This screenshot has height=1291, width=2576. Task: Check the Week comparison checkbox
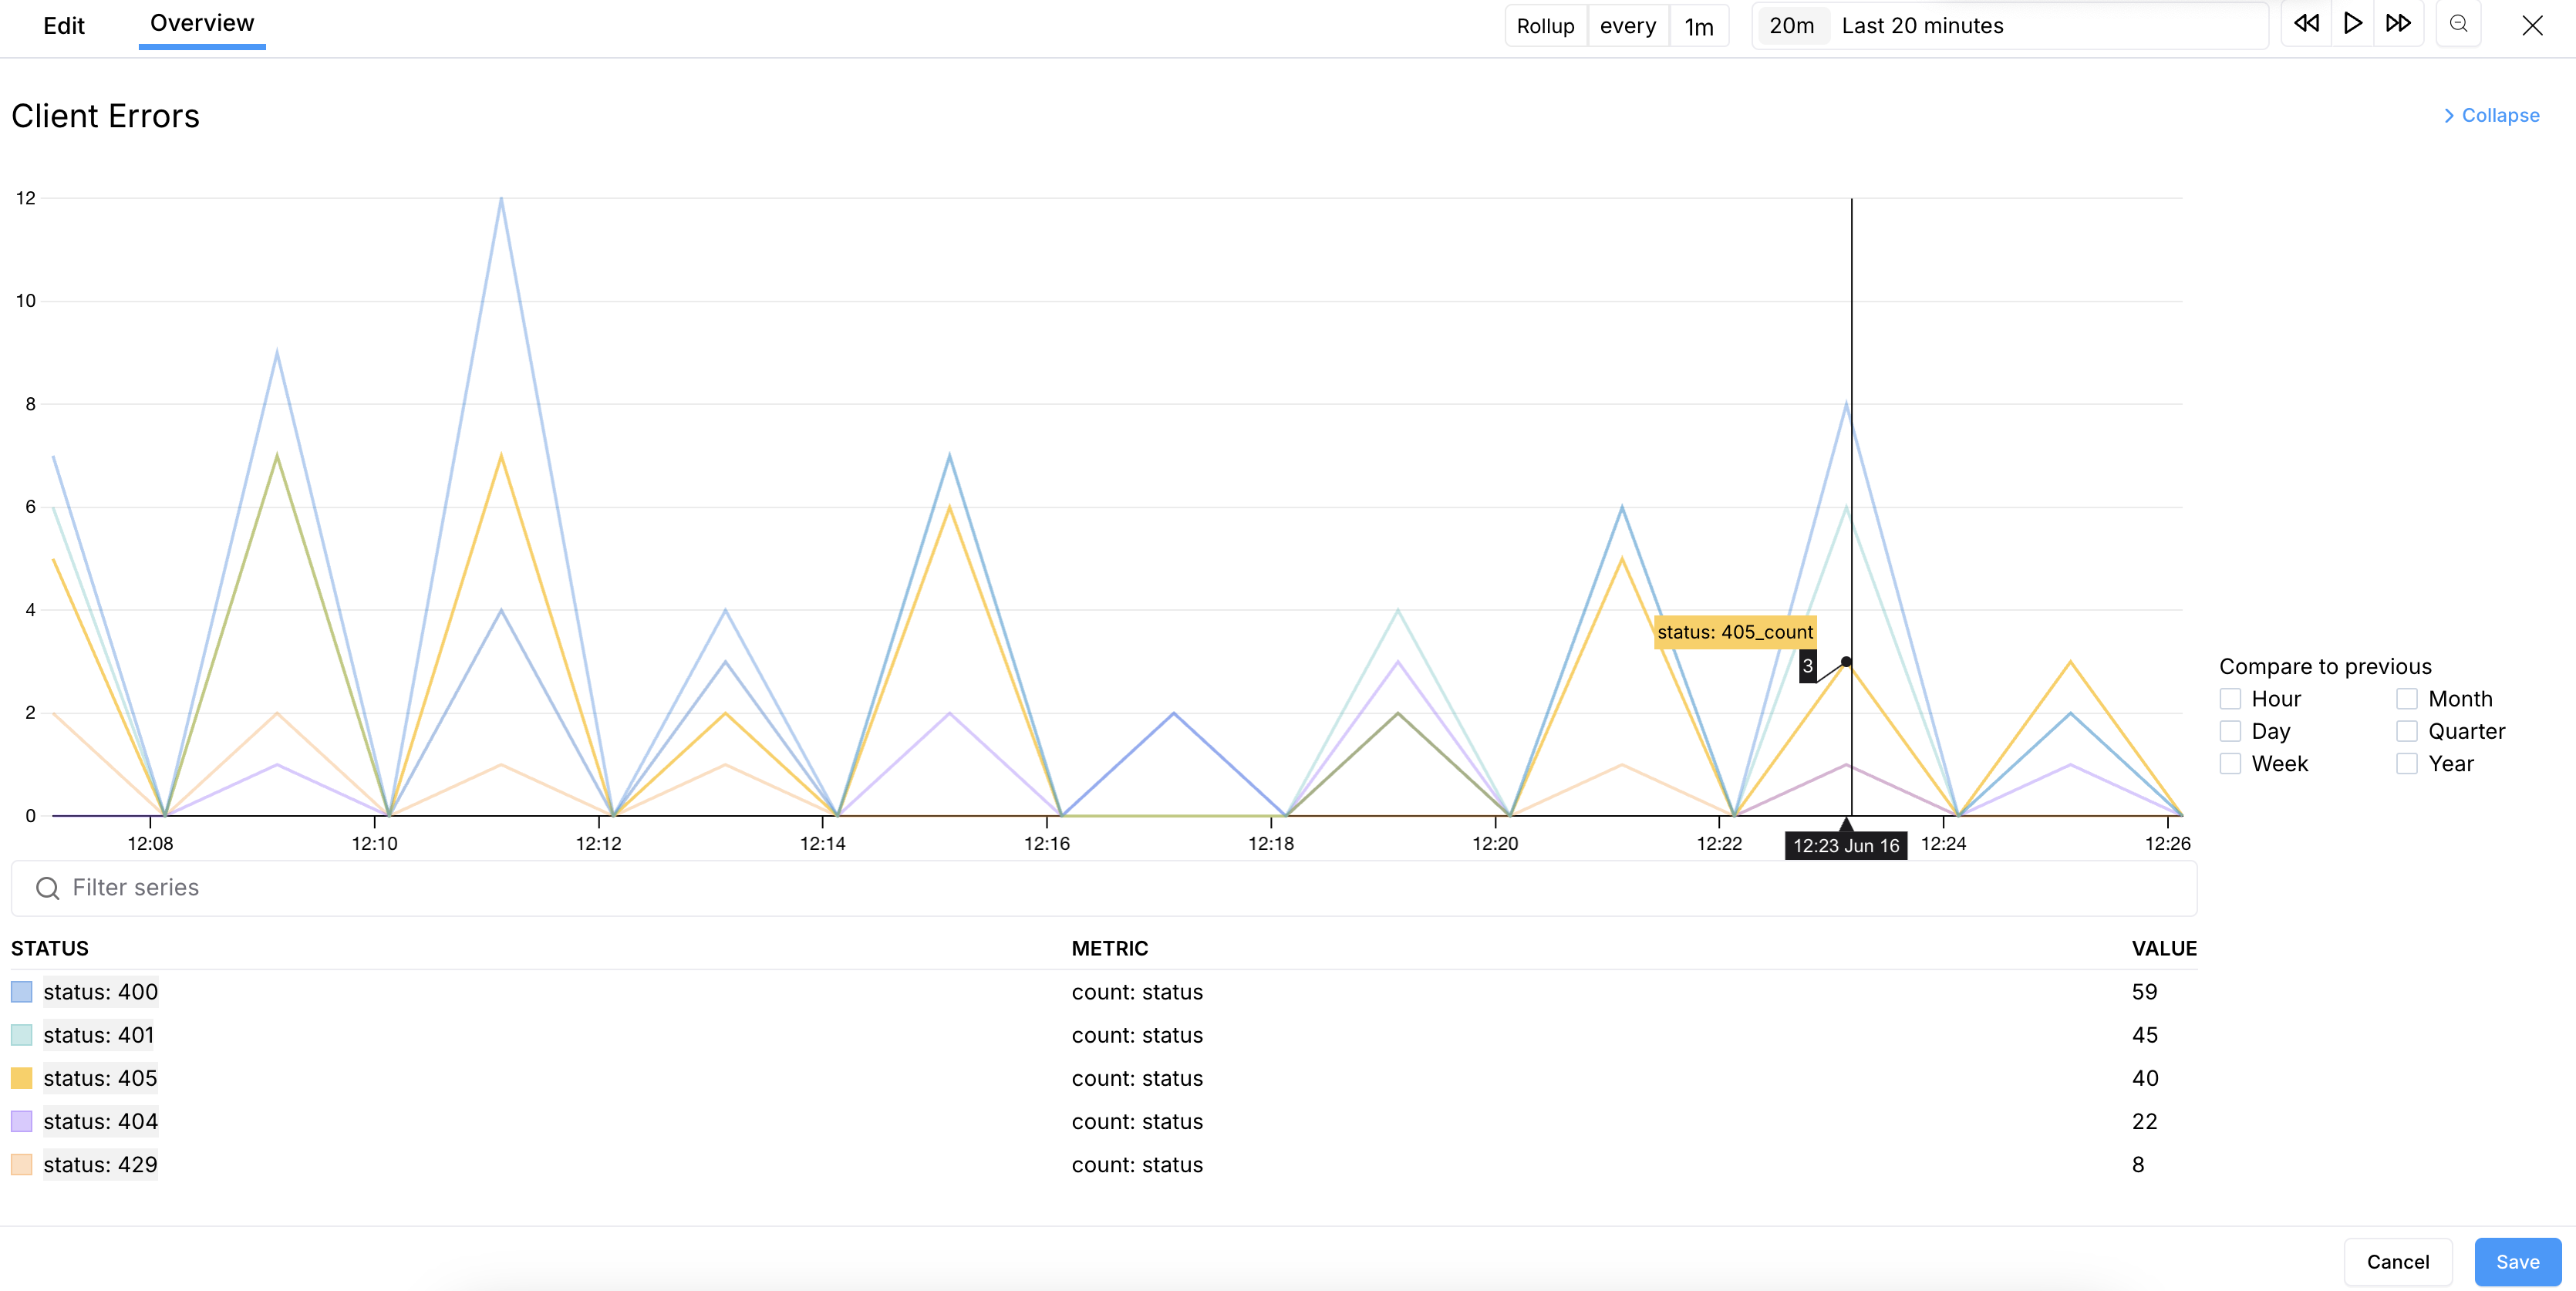(x=2230, y=764)
